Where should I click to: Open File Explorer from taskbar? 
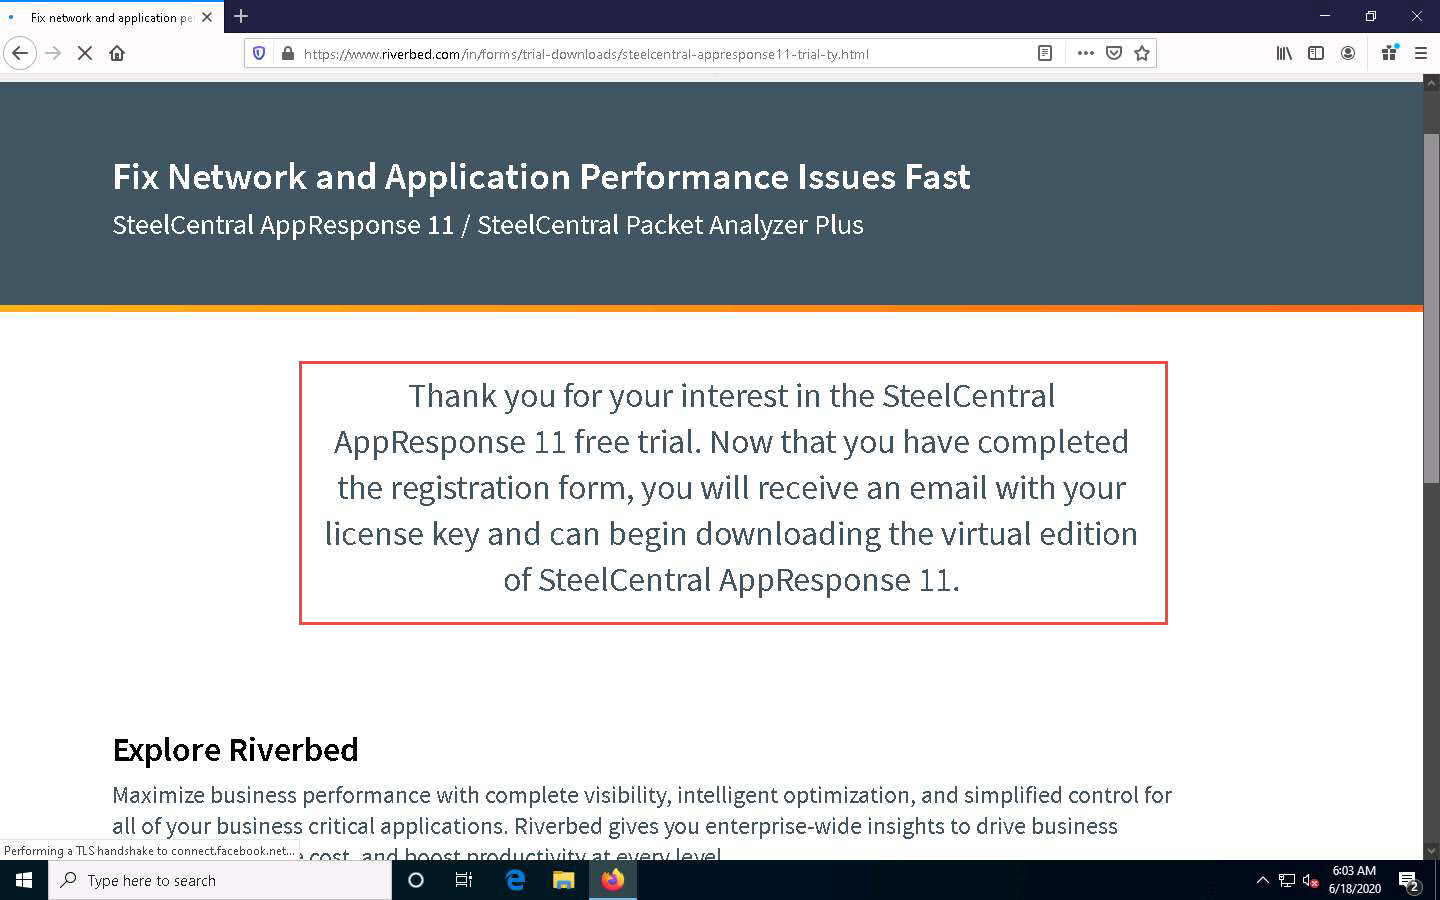click(x=564, y=880)
